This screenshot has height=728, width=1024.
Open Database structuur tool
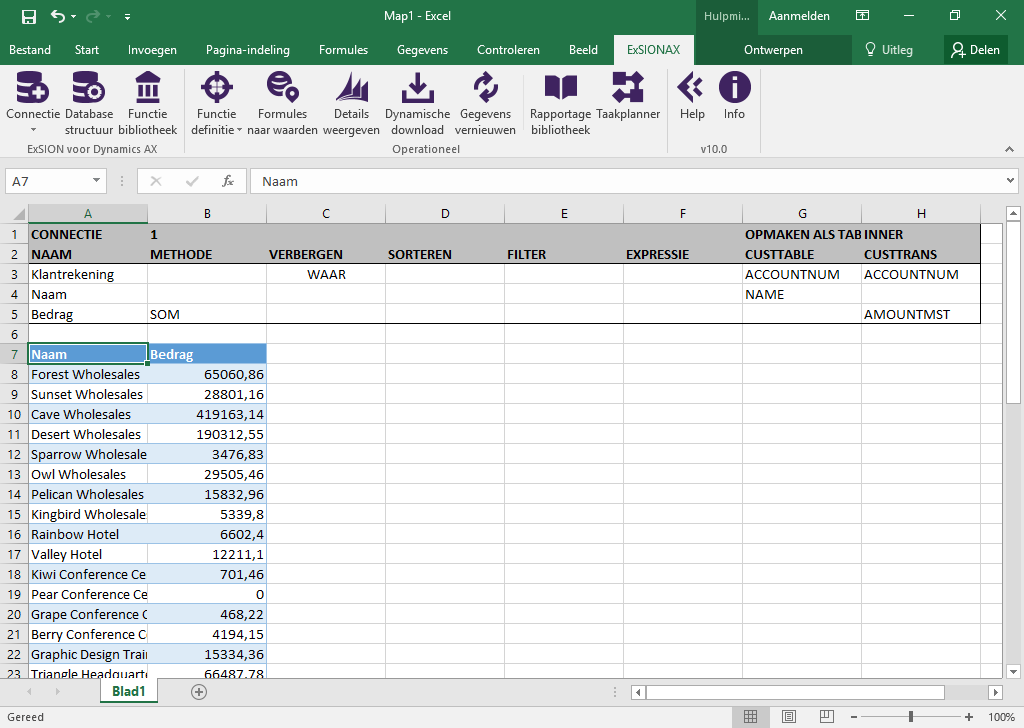(89, 104)
